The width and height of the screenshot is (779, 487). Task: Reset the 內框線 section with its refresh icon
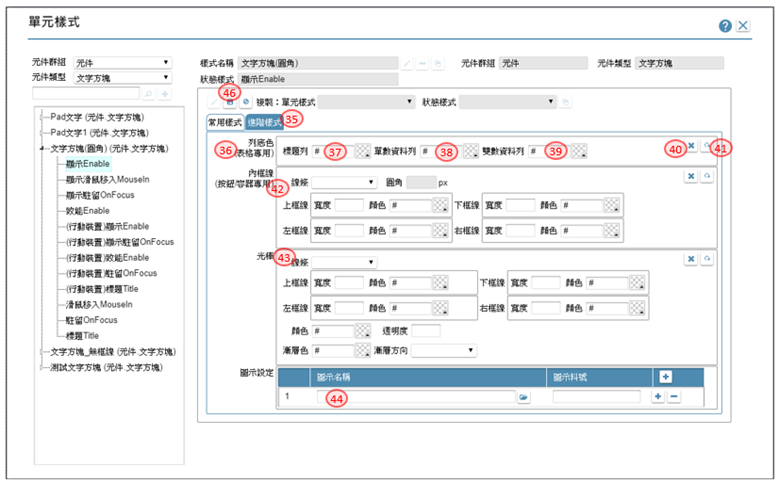(x=707, y=176)
